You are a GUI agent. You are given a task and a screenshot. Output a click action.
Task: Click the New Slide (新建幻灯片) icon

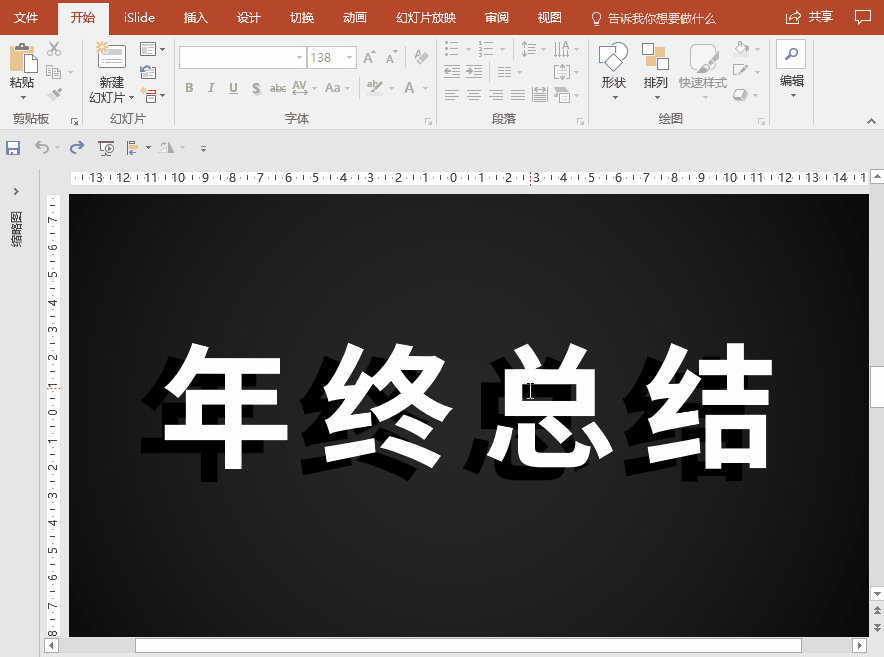click(111, 57)
